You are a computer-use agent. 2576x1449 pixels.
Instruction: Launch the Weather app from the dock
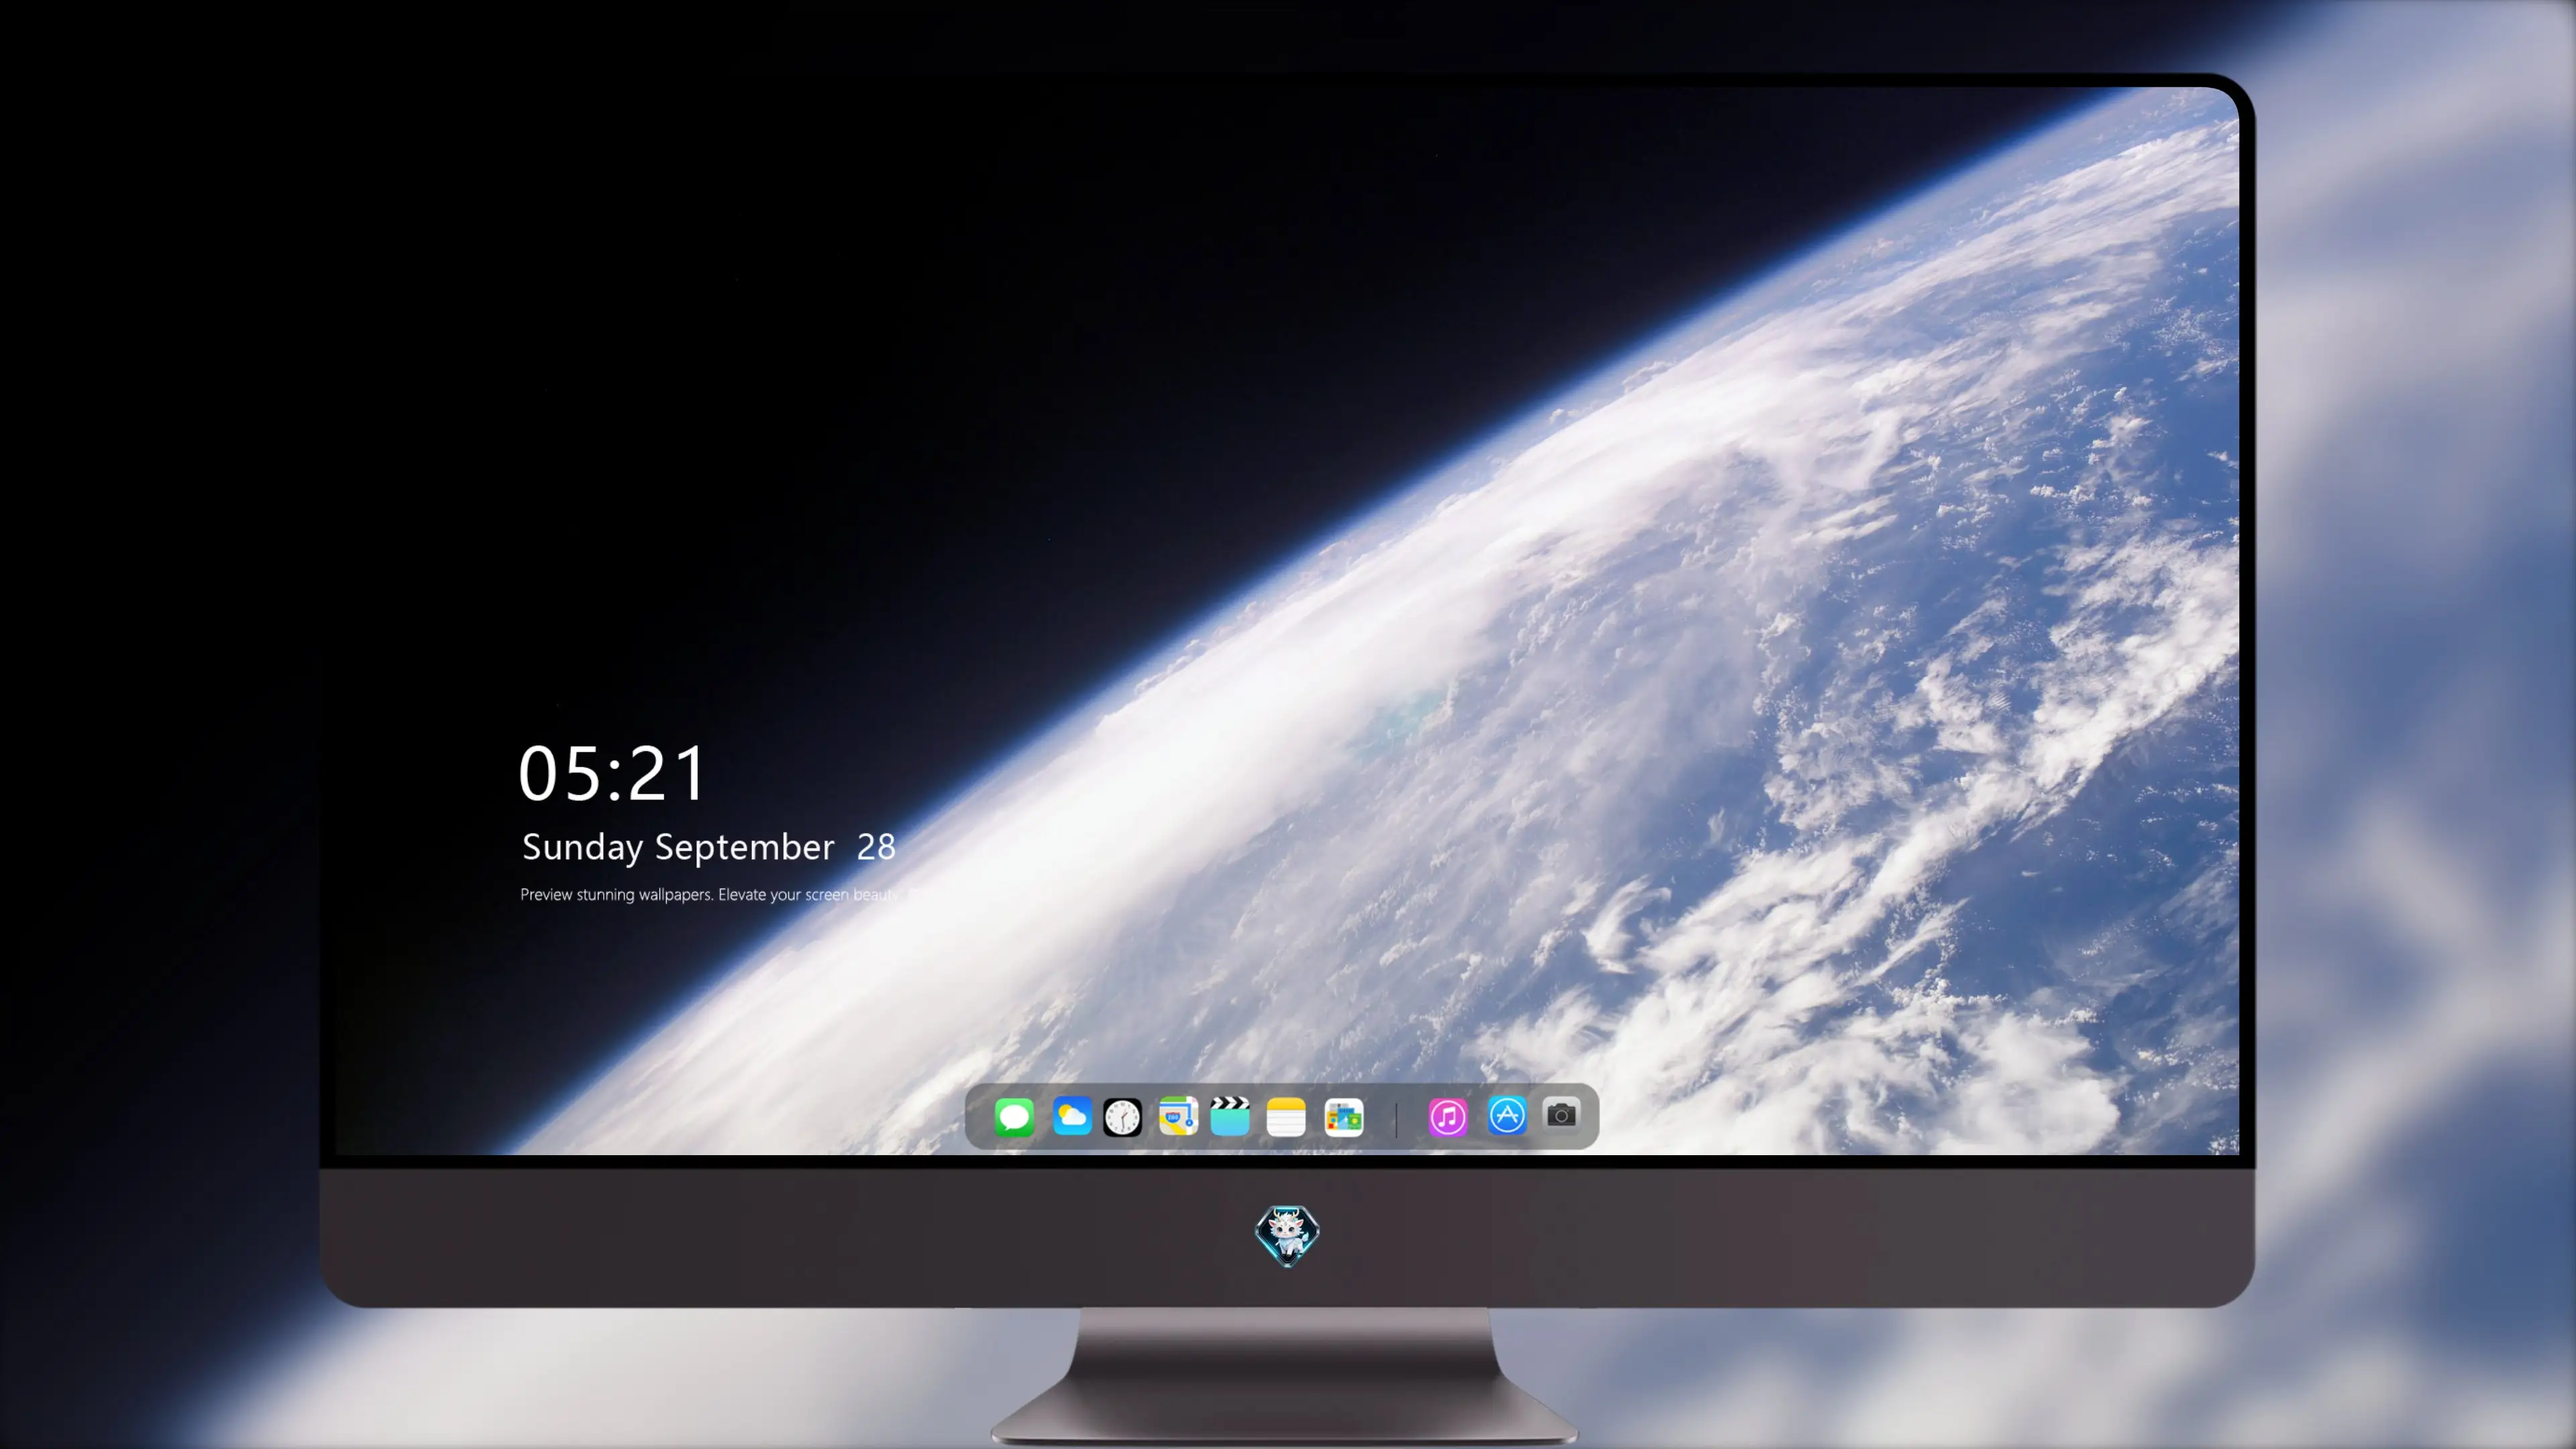tap(1072, 1116)
